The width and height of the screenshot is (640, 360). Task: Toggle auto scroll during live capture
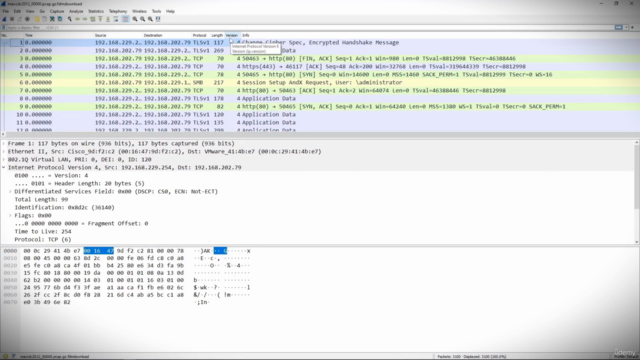click(x=116, y=19)
